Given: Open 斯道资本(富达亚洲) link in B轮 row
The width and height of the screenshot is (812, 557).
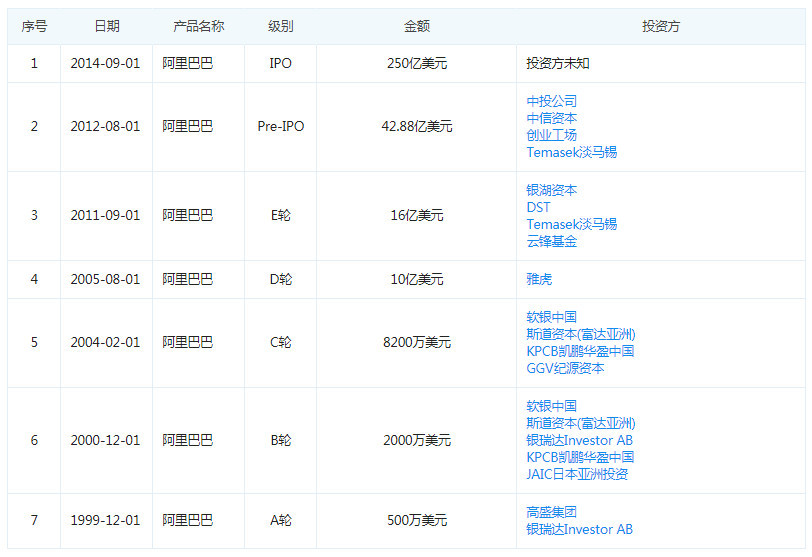Looking at the screenshot, I should pos(581,423).
